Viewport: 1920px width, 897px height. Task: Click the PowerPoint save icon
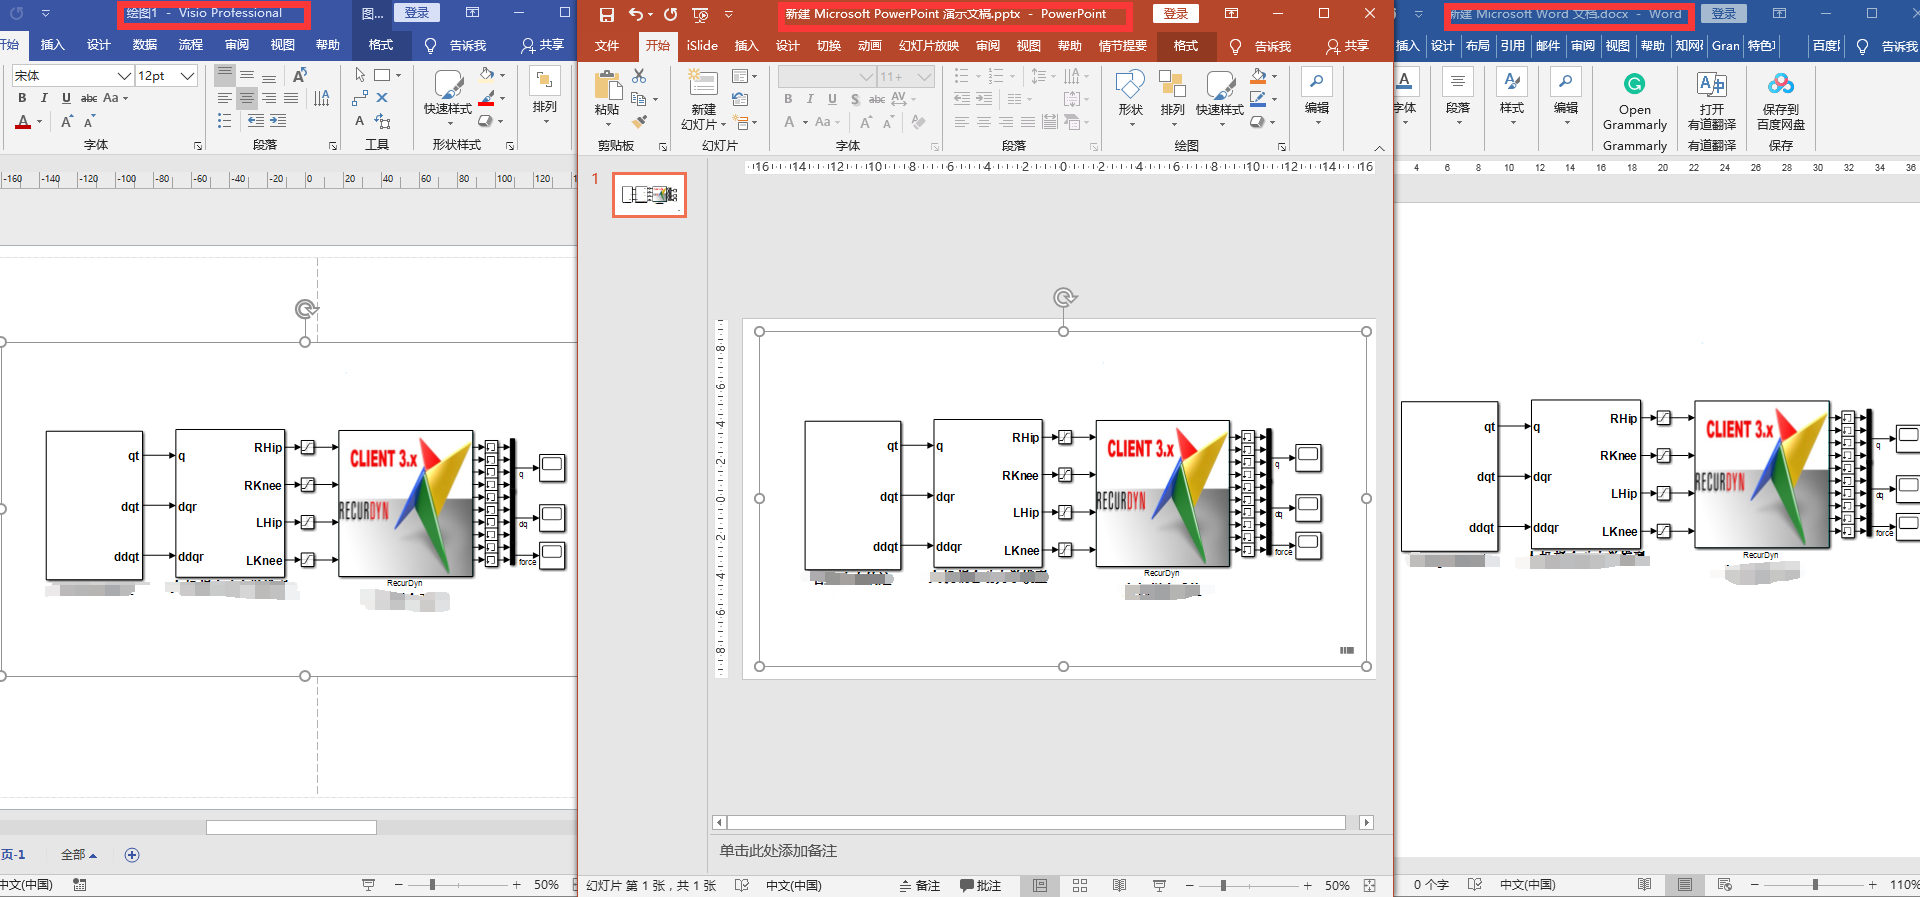[x=606, y=14]
